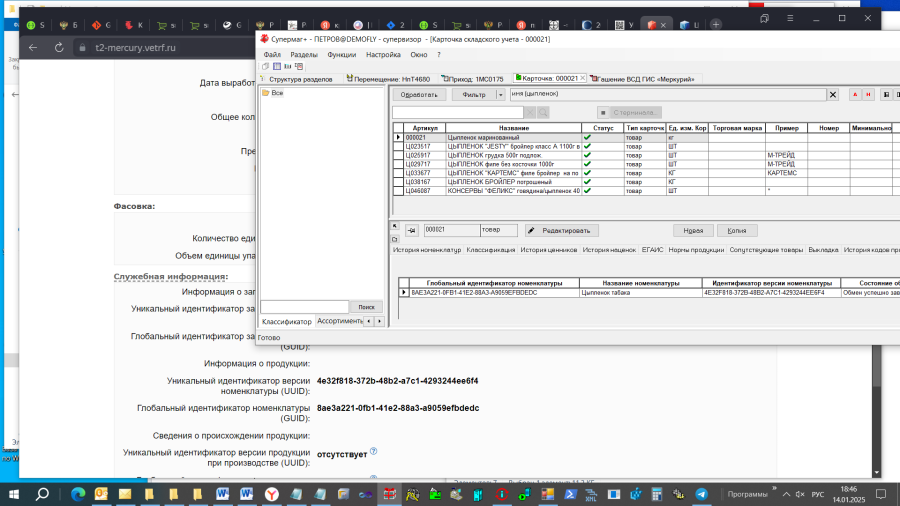This screenshot has height=506, width=900.
Task: Open a new browser tab with the plus icon
Action: tap(716, 25)
